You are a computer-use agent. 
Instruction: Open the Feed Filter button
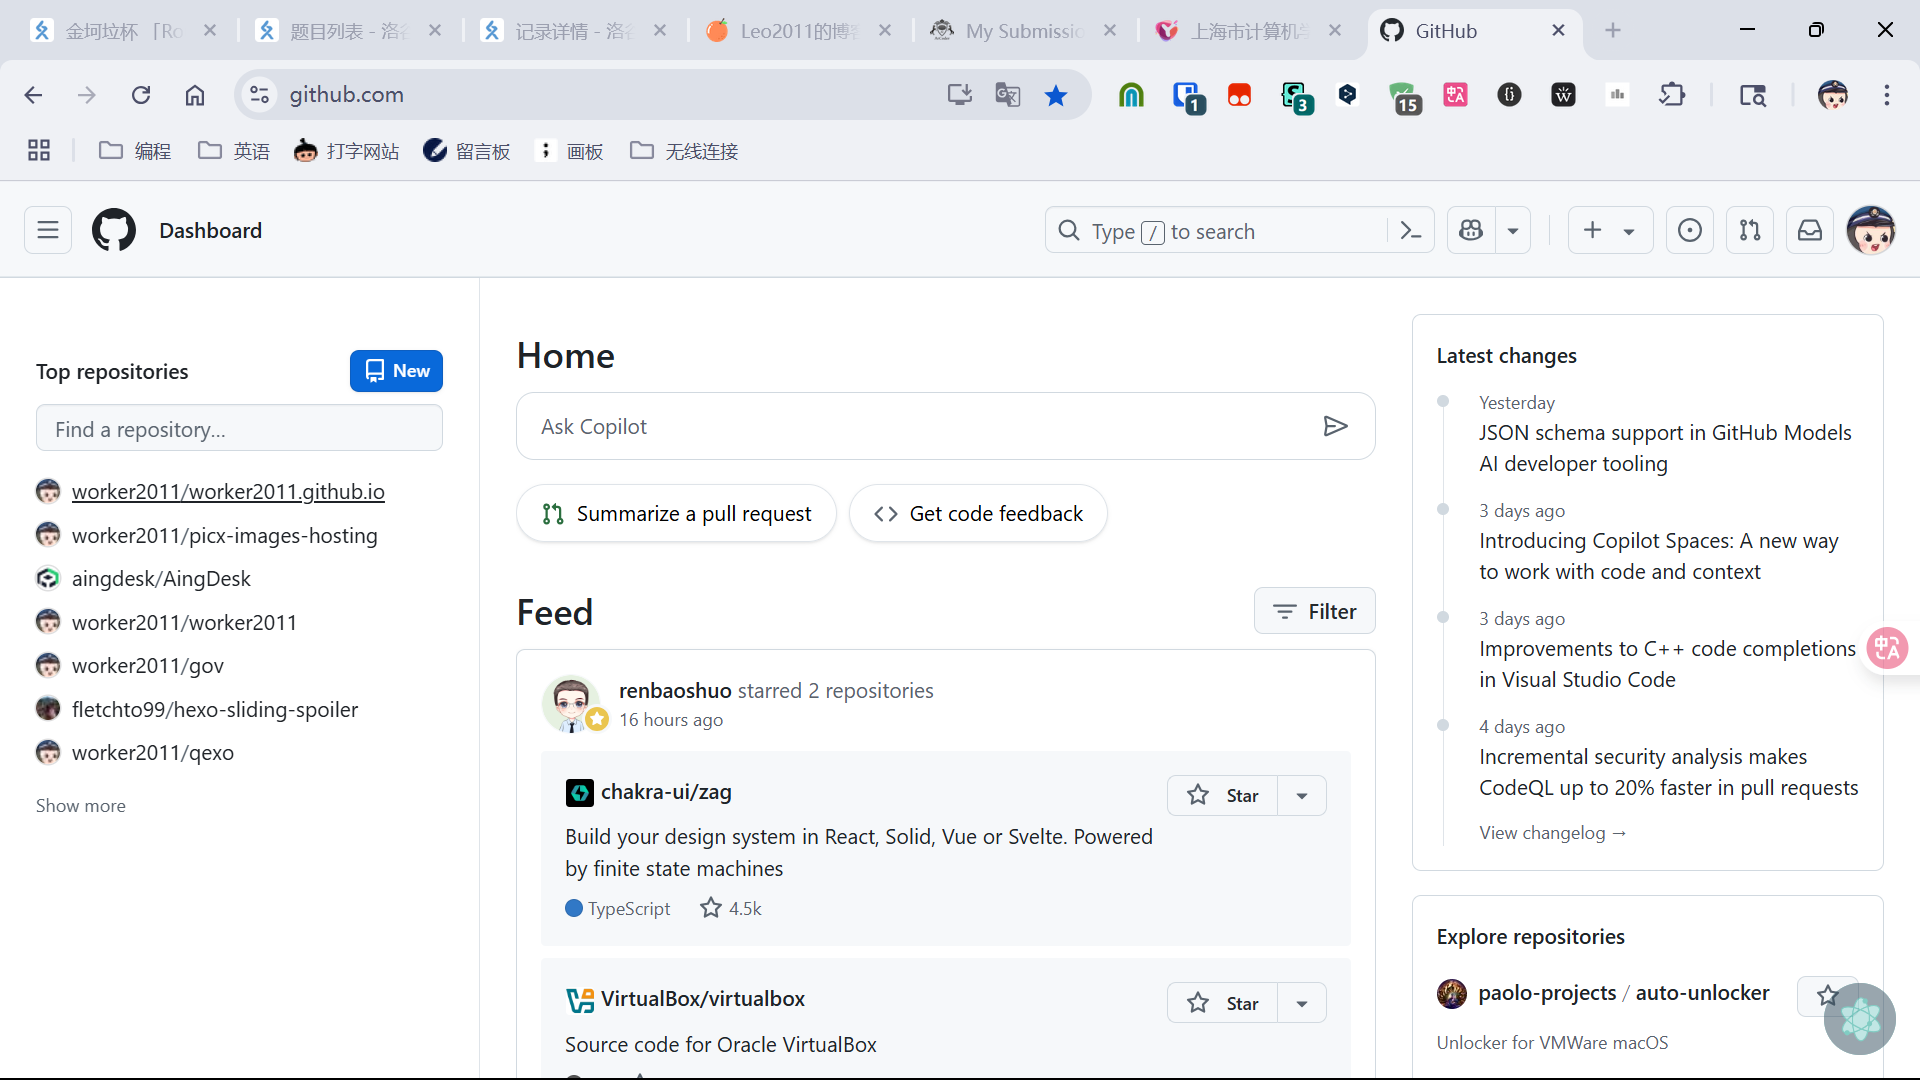click(x=1315, y=611)
